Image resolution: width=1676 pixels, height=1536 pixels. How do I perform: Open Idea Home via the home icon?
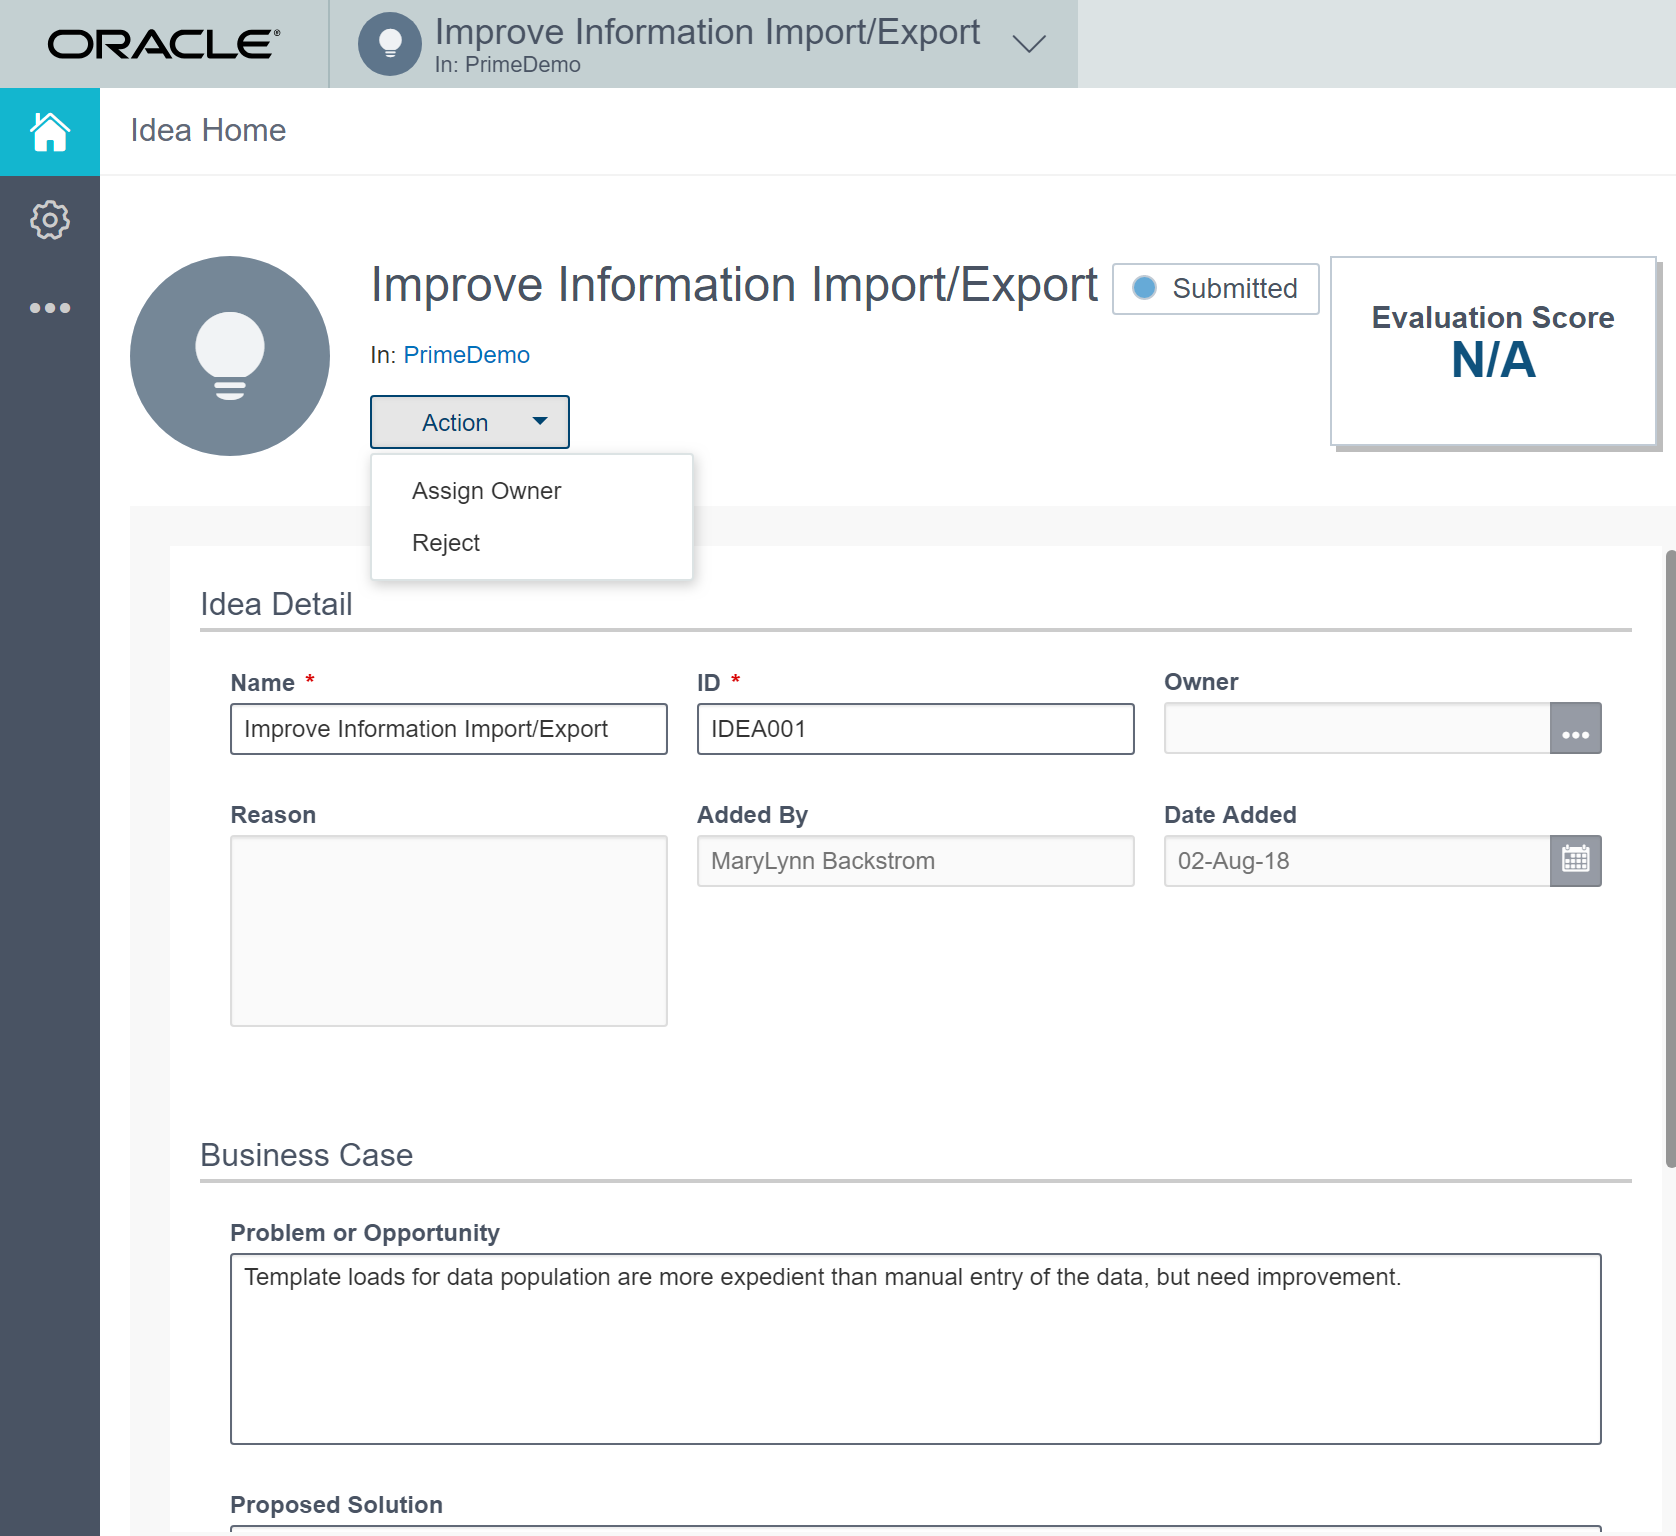pos(49,131)
